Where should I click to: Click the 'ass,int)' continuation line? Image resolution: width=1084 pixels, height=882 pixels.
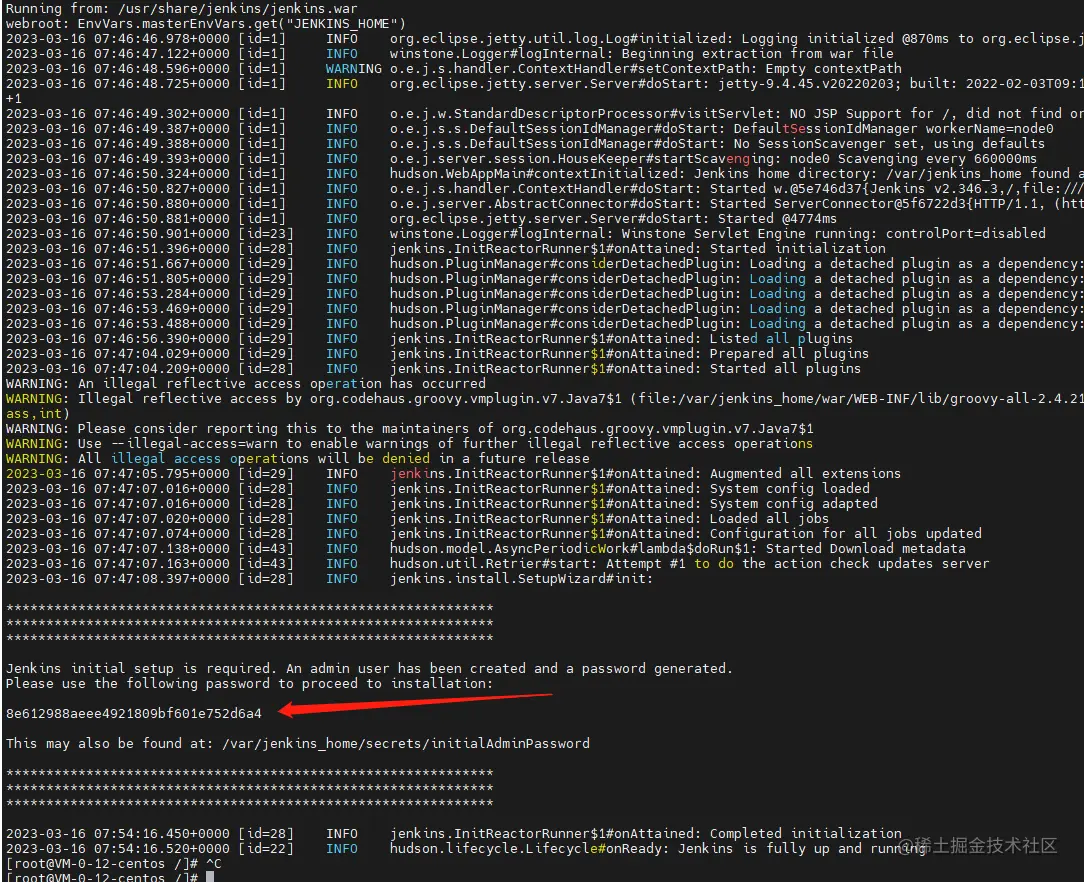(x=37, y=414)
